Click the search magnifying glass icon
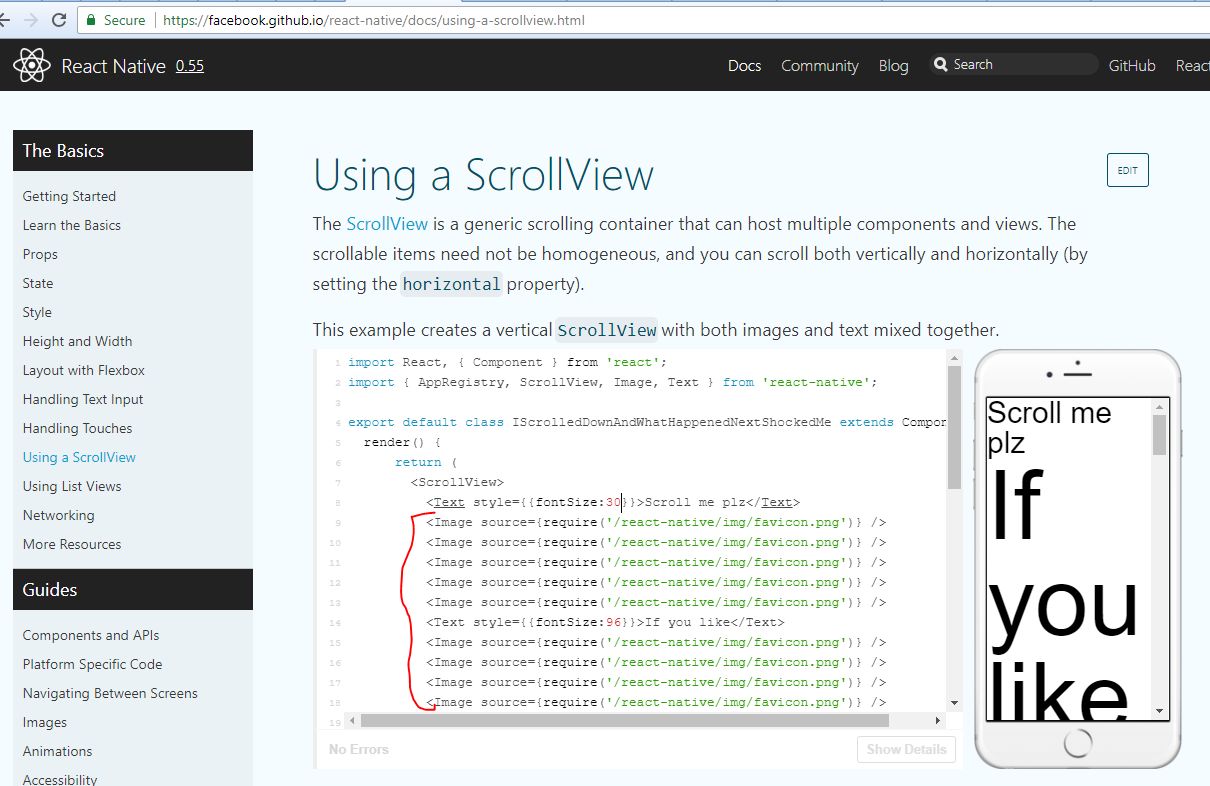Viewport: 1210px width, 786px height. tap(941, 64)
